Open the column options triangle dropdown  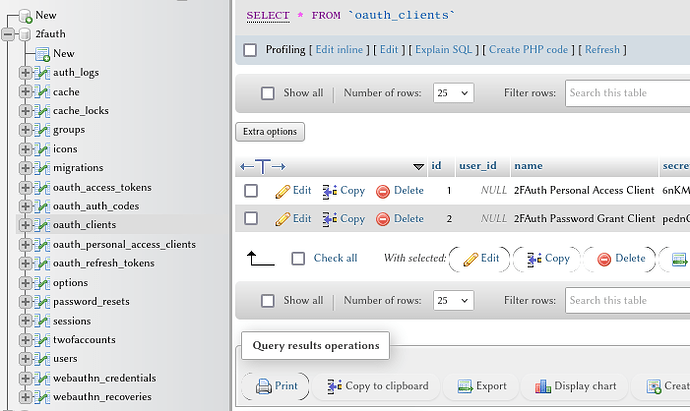[418, 166]
